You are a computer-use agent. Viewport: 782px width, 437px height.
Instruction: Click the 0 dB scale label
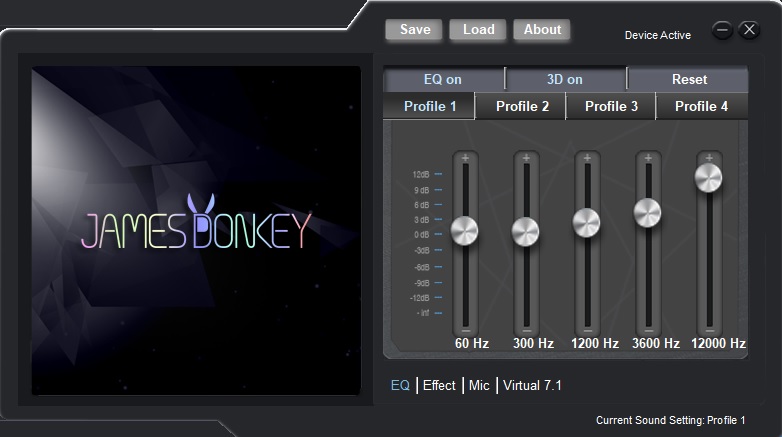421,234
